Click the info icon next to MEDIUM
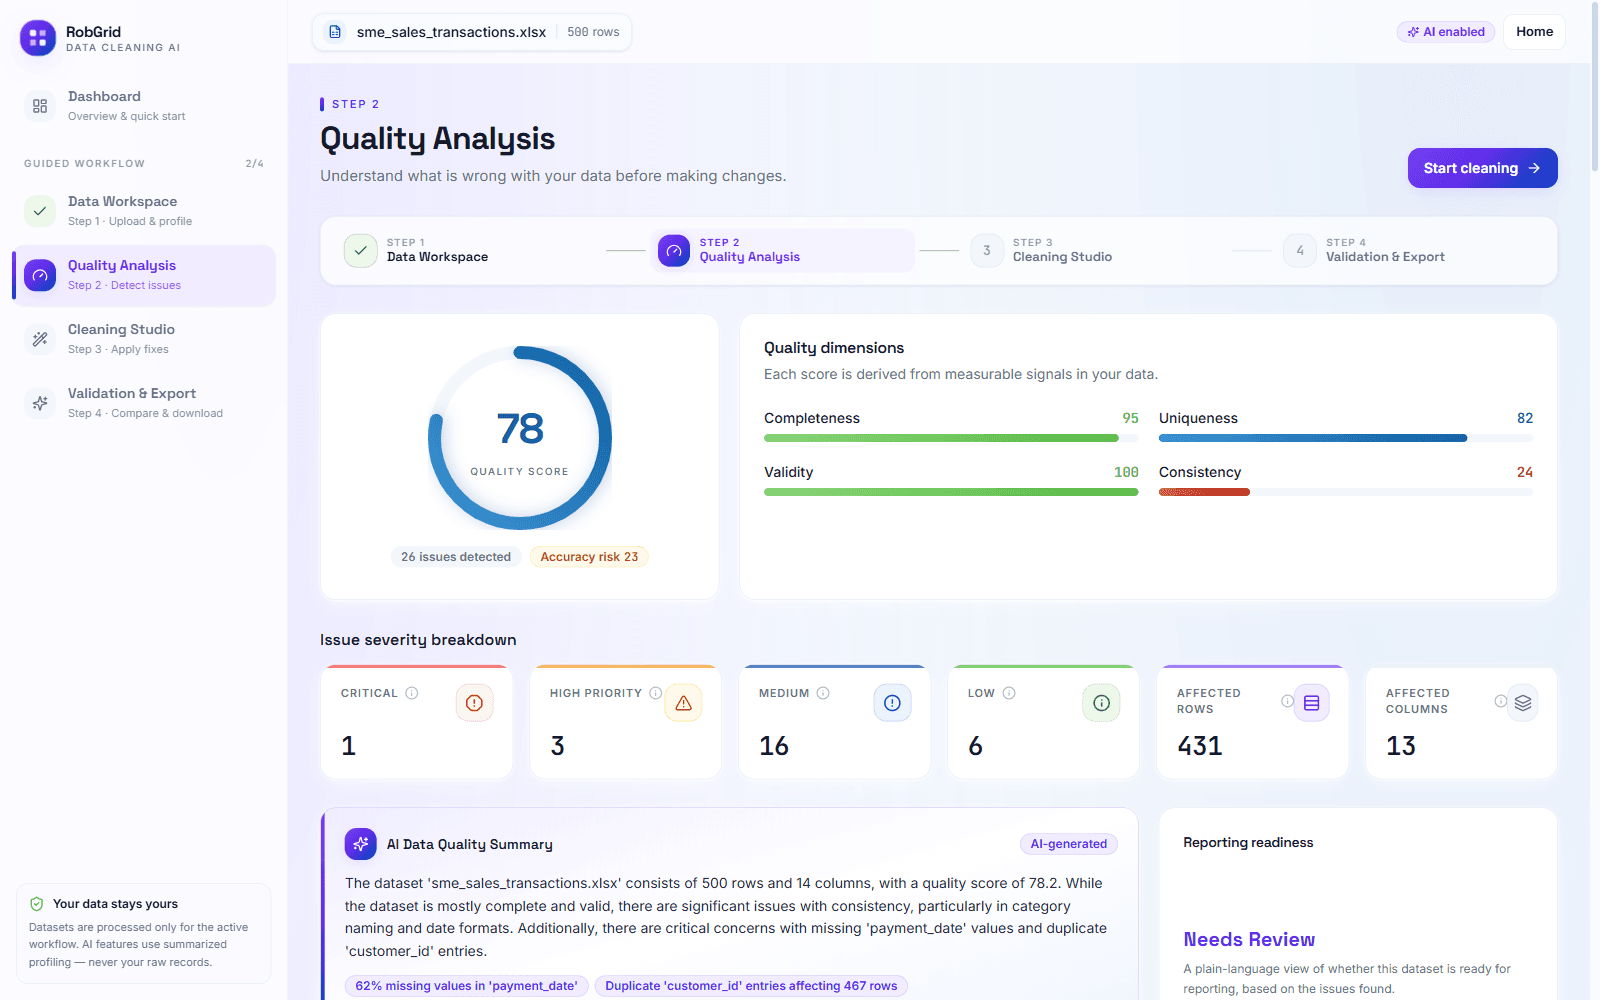 point(823,693)
